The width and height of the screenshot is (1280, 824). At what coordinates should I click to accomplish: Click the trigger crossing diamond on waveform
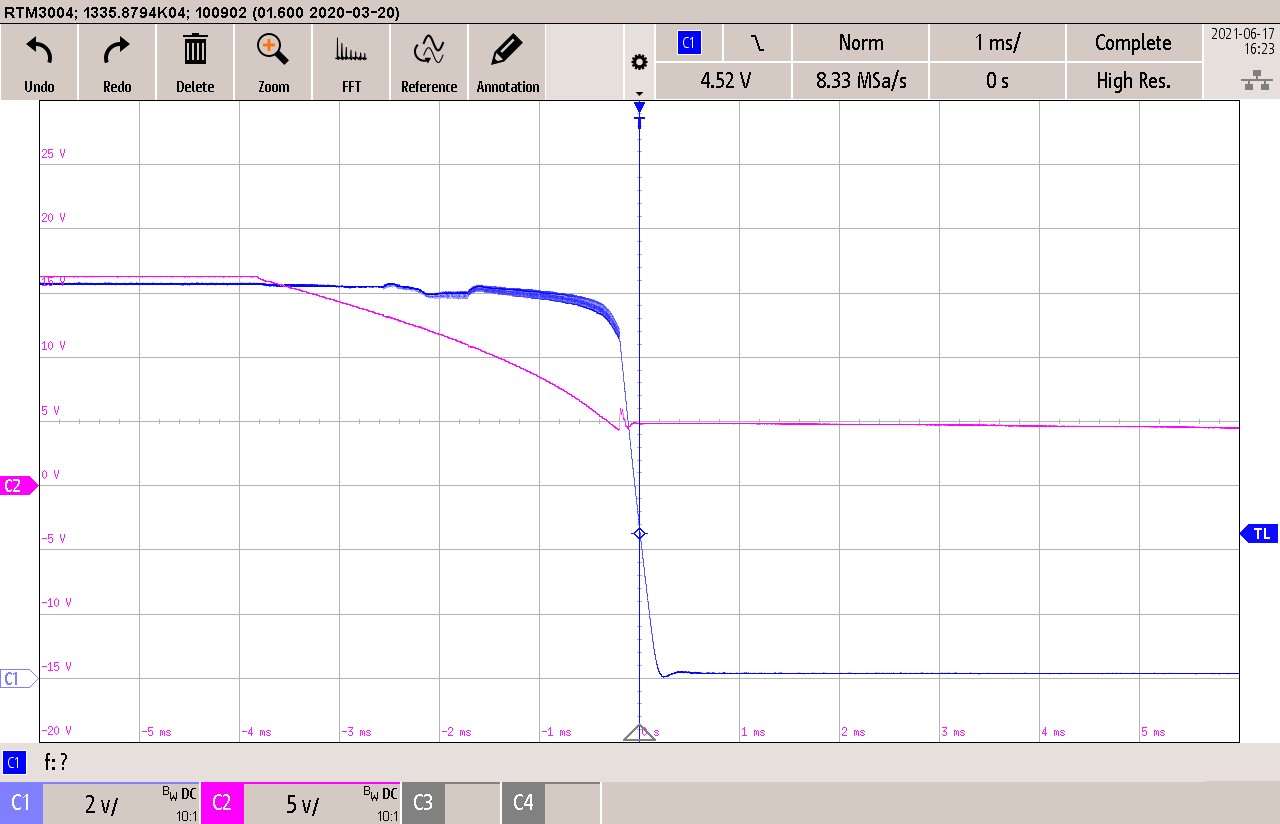pos(640,534)
